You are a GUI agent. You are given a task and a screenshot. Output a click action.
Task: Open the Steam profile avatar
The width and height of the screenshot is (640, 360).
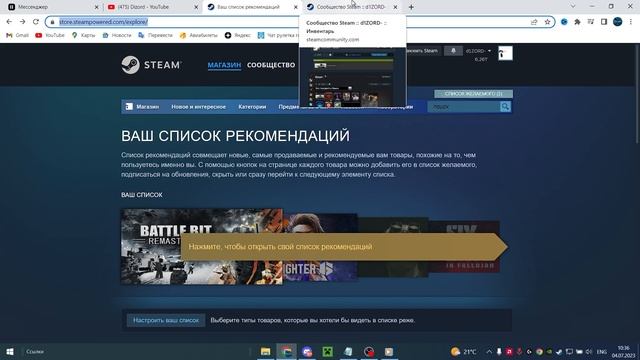pyautogui.click(x=505, y=53)
